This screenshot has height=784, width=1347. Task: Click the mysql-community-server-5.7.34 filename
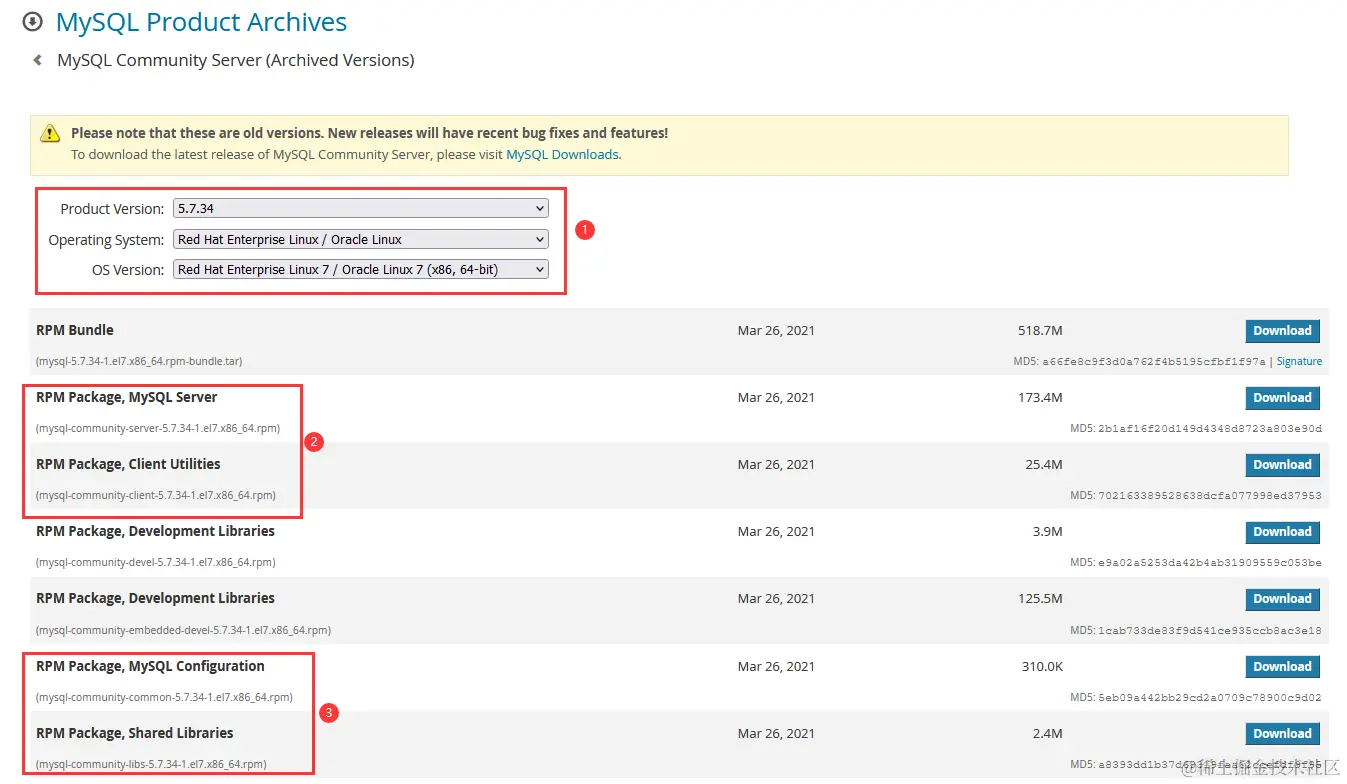158,428
